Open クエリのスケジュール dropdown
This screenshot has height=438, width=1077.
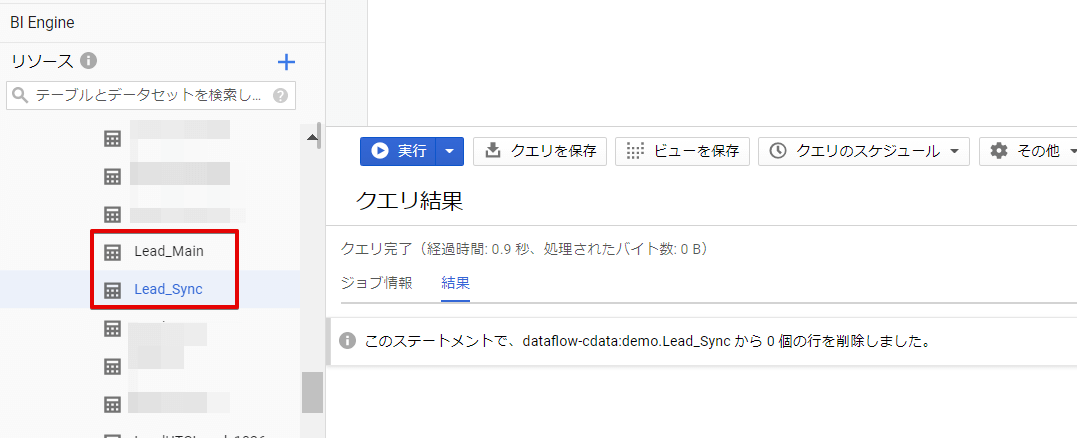[863, 151]
